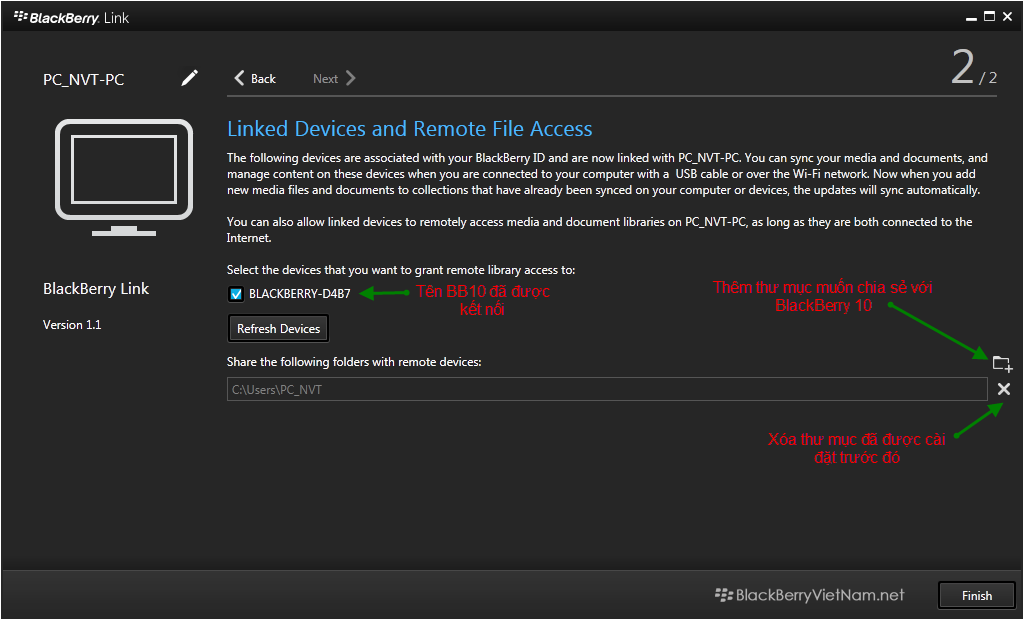This screenshot has width=1024, height=620.
Task: Click the Next navigation arrow
Action: coord(334,78)
